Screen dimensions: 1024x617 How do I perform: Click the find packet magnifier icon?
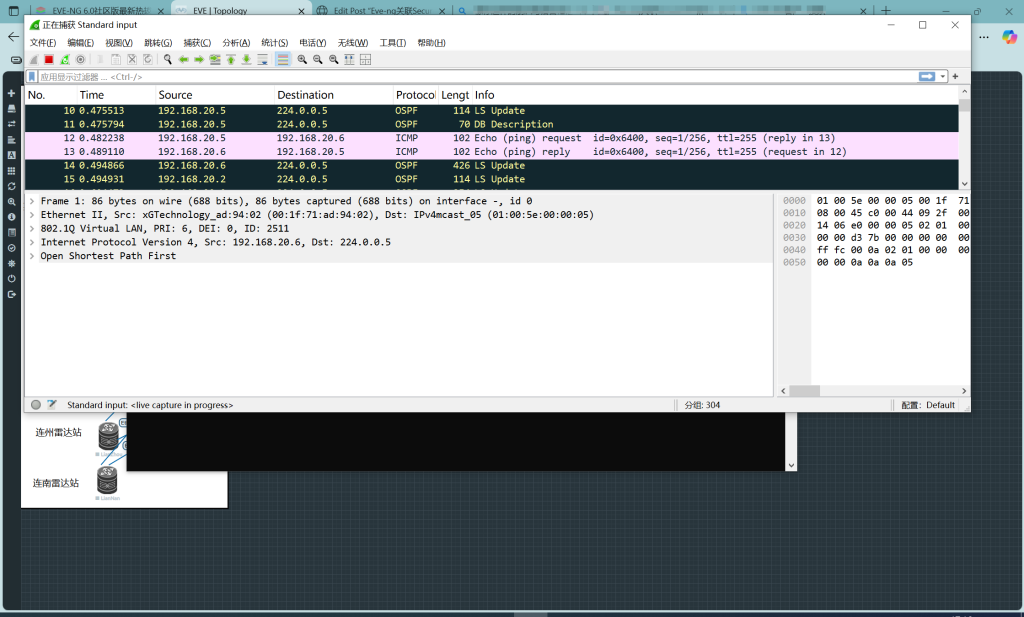pos(168,60)
